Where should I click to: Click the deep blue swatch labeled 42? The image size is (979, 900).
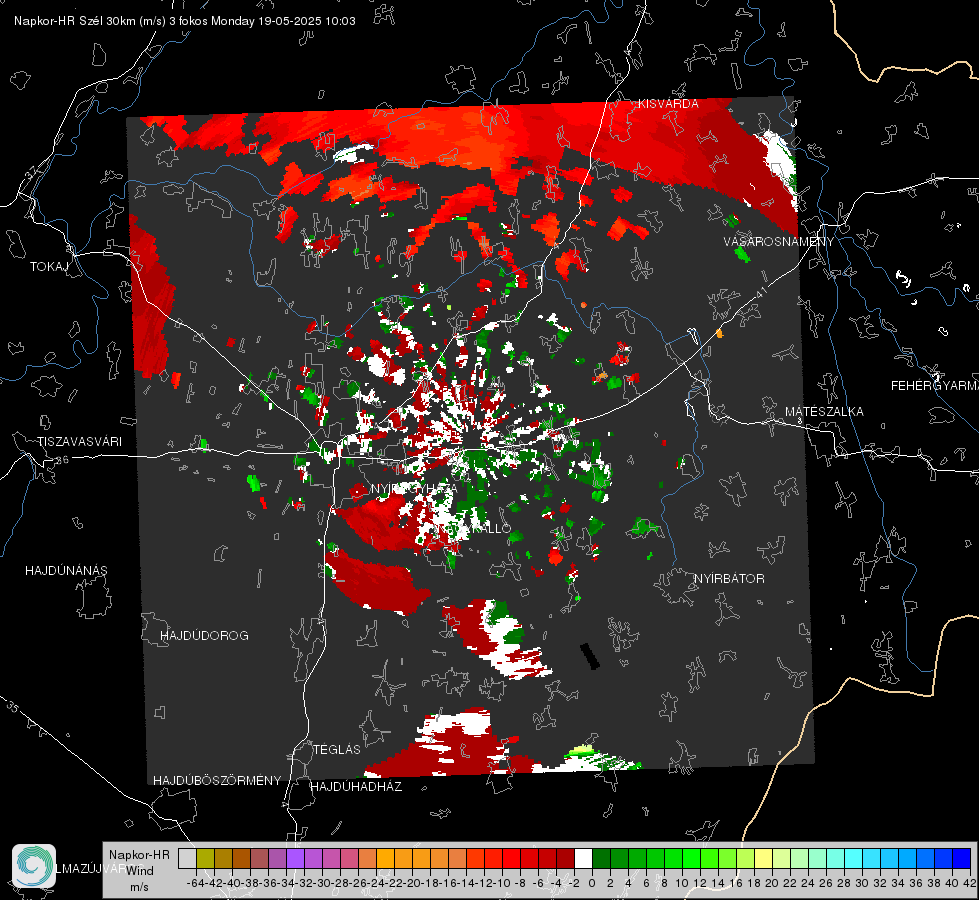962,858
